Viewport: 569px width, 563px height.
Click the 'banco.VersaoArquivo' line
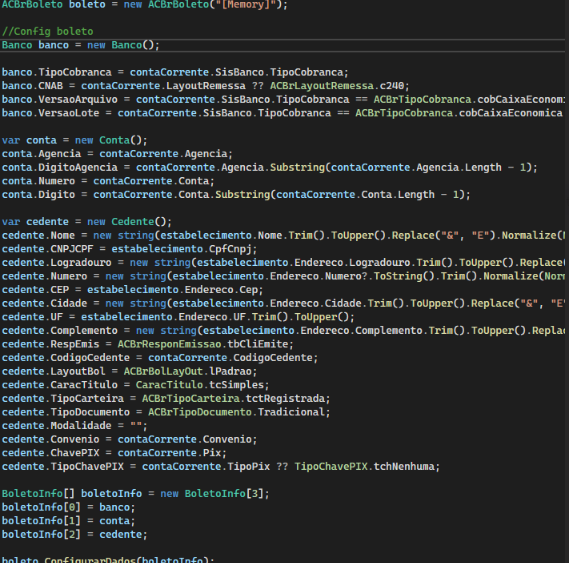283,99
